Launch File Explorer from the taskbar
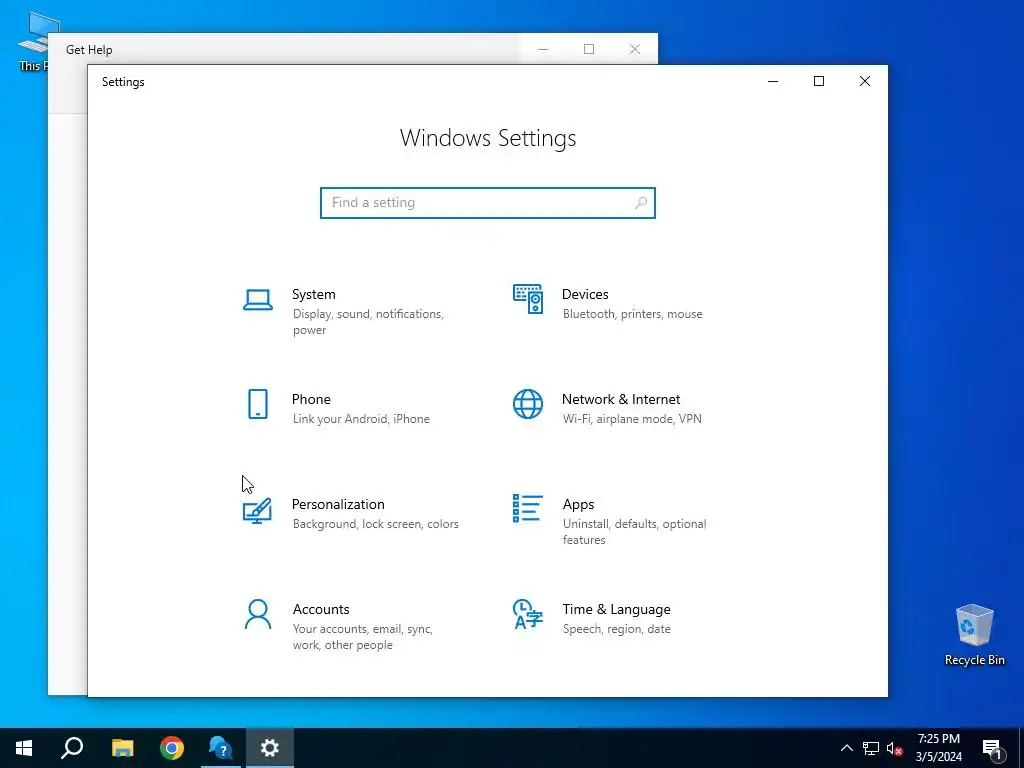1024x768 pixels. [x=122, y=748]
